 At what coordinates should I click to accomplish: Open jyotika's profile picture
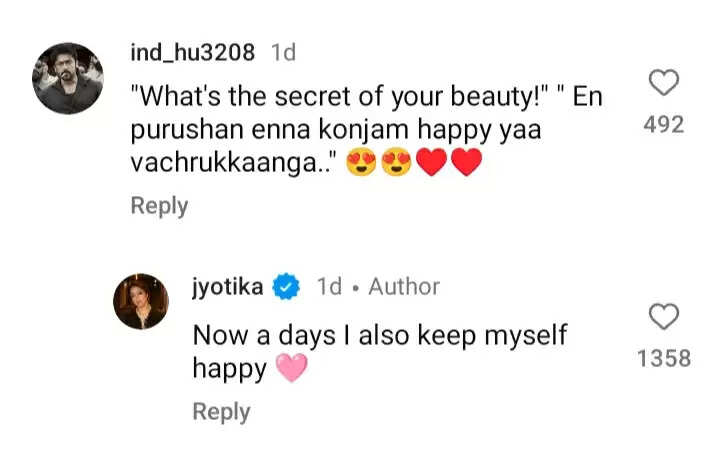(x=140, y=301)
